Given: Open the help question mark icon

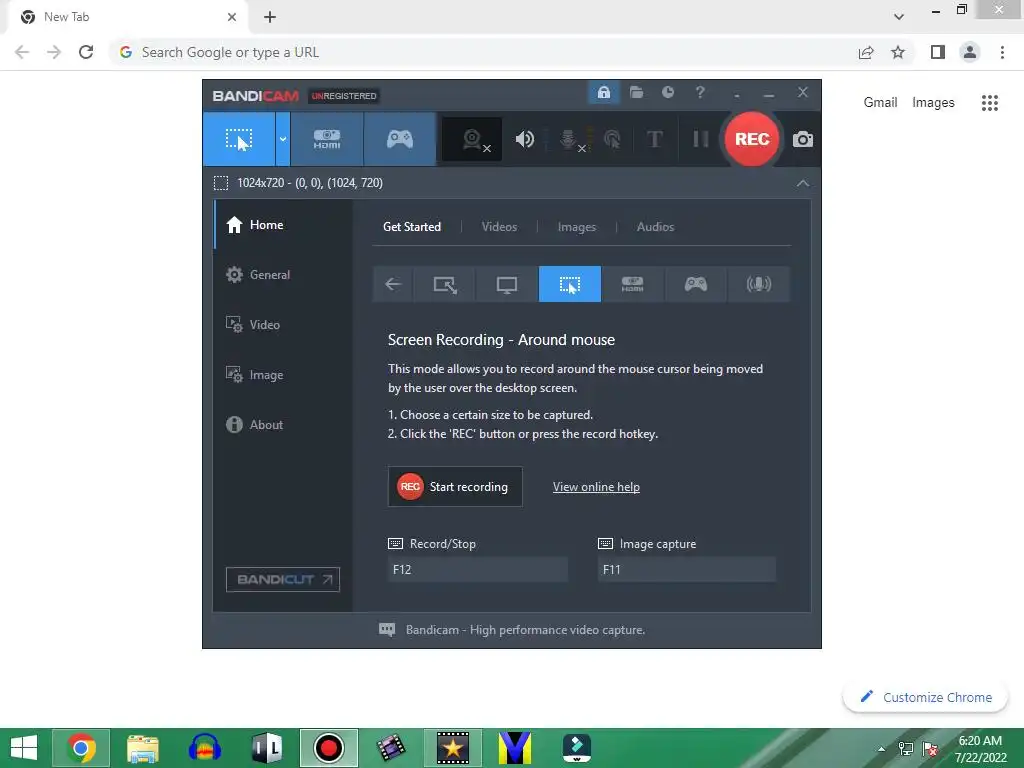Looking at the screenshot, I should coord(699,93).
